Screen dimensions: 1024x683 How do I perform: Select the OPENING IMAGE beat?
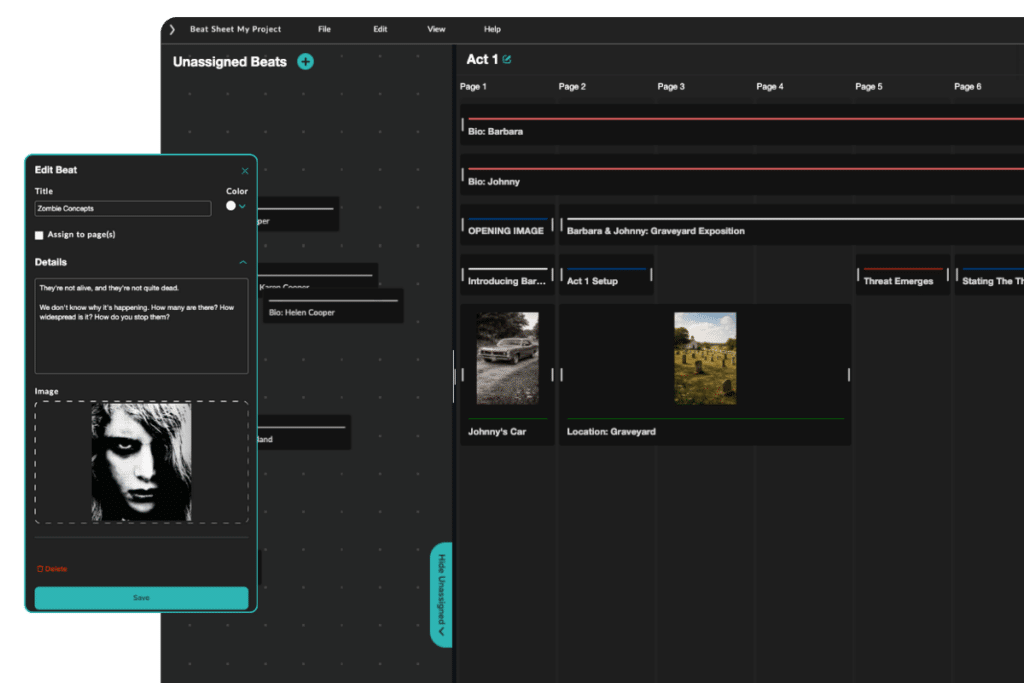click(507, 225)
